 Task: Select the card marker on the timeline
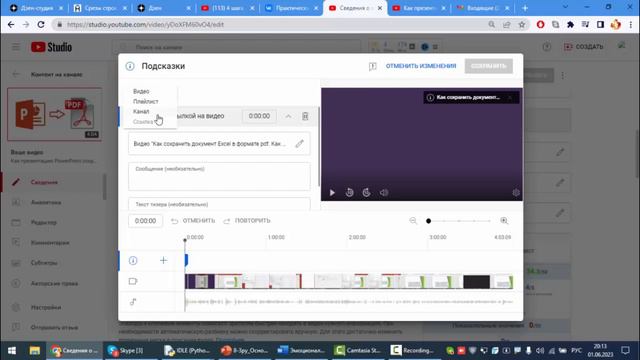186,260
